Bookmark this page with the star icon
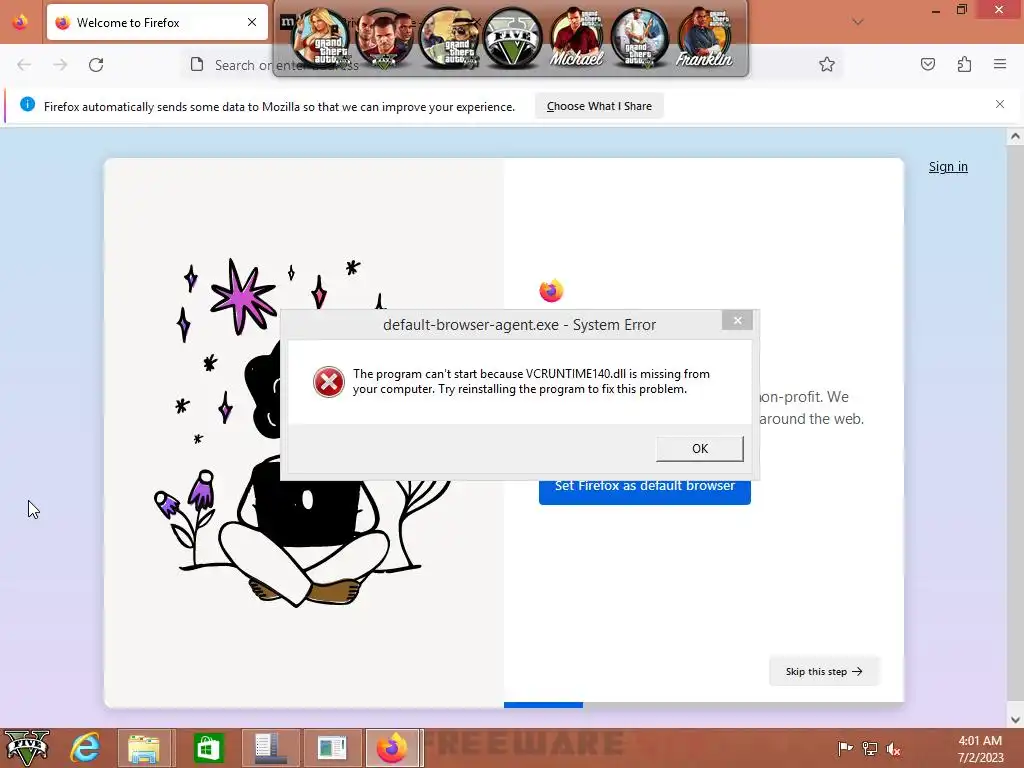 tap(827, 64)
